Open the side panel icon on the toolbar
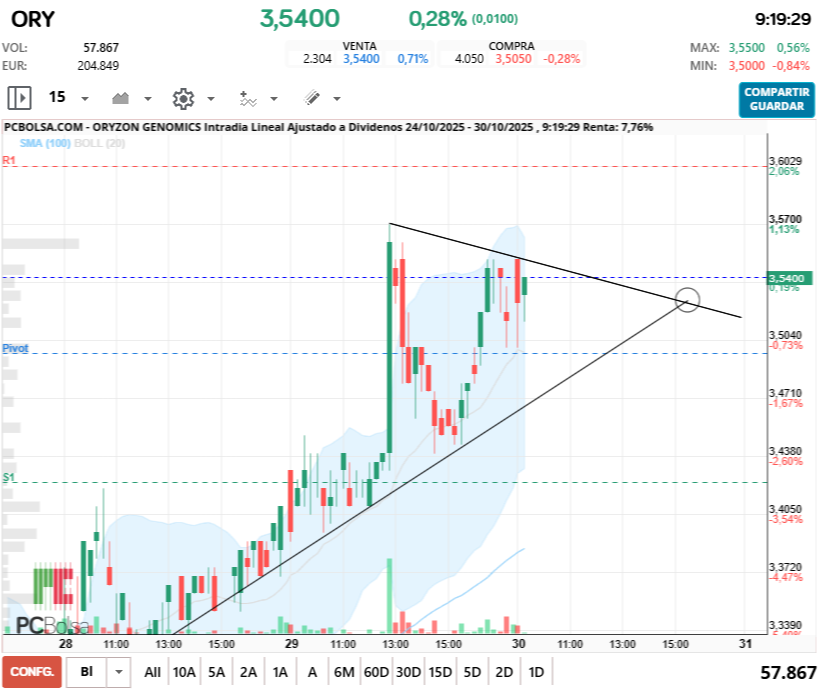830x693 pixels. tap(18, 97)
